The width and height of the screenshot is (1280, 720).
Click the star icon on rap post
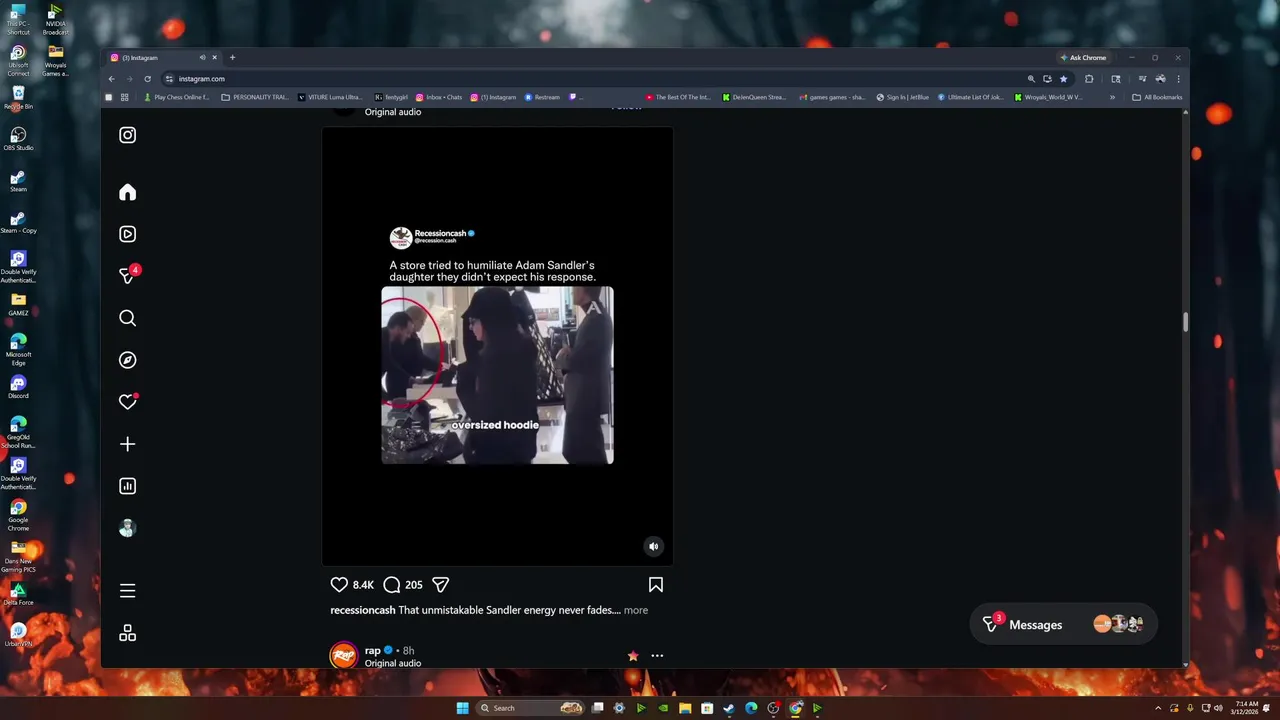(633, 656)
